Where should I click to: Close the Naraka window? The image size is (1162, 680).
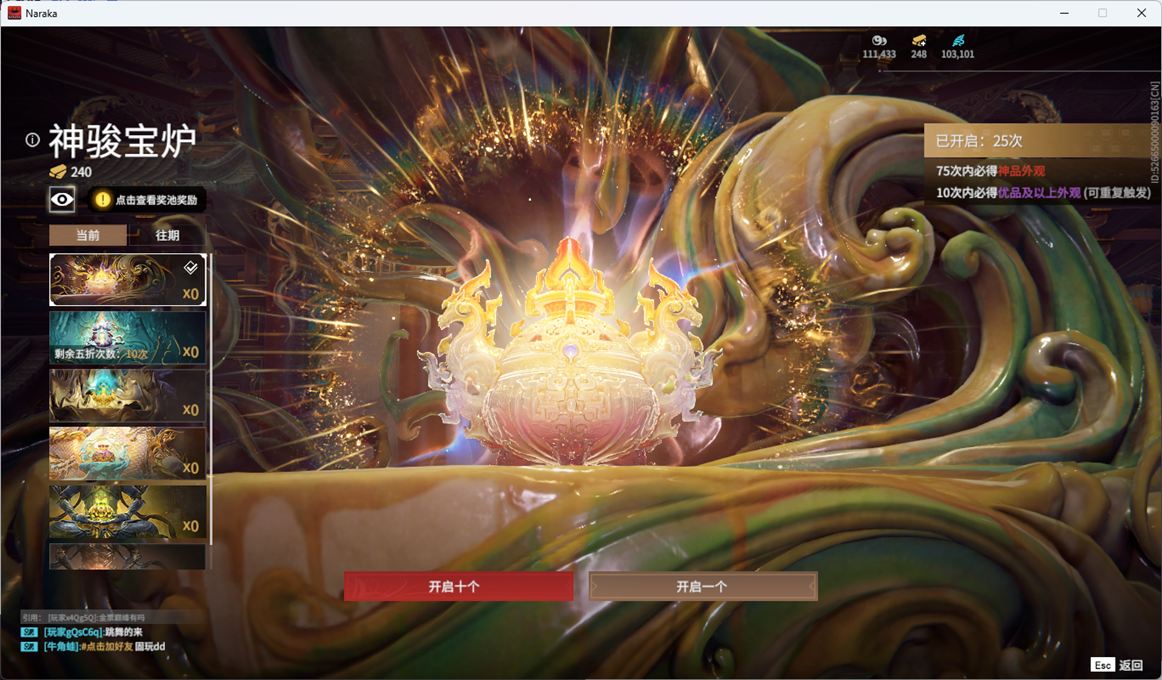[1141, 13]
